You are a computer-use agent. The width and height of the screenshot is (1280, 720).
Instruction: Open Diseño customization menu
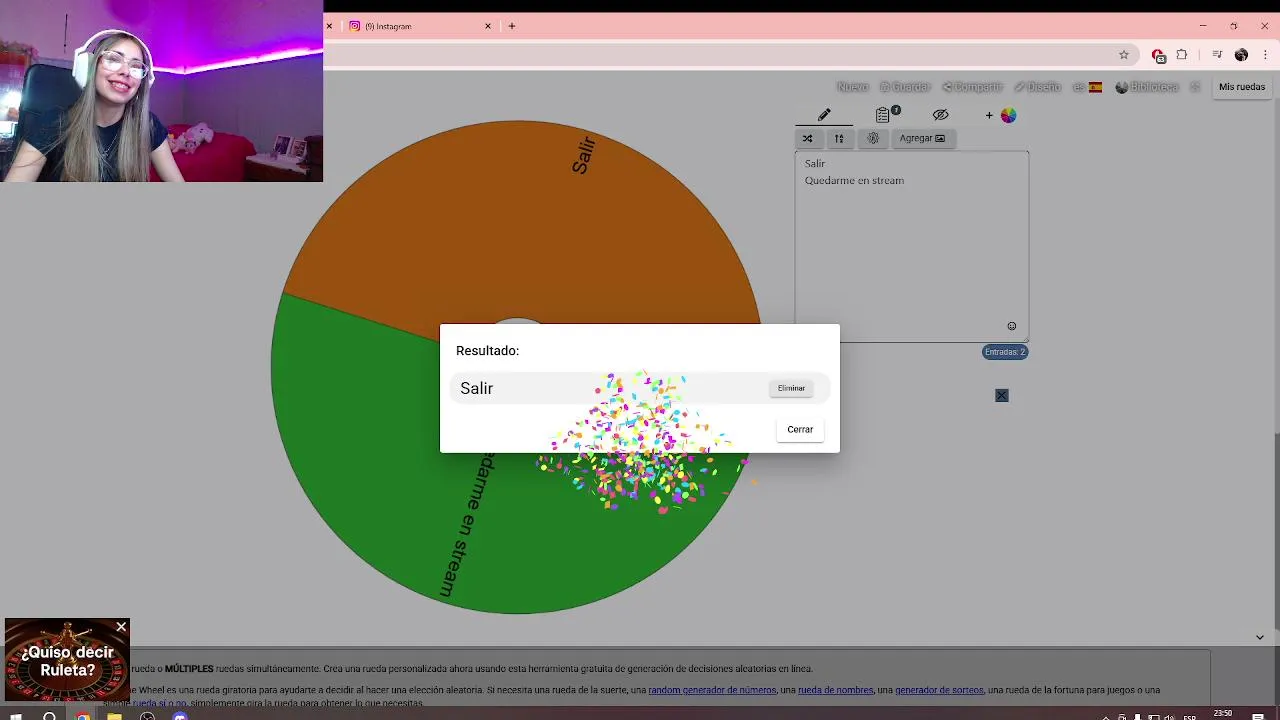tap(1037, 87)
